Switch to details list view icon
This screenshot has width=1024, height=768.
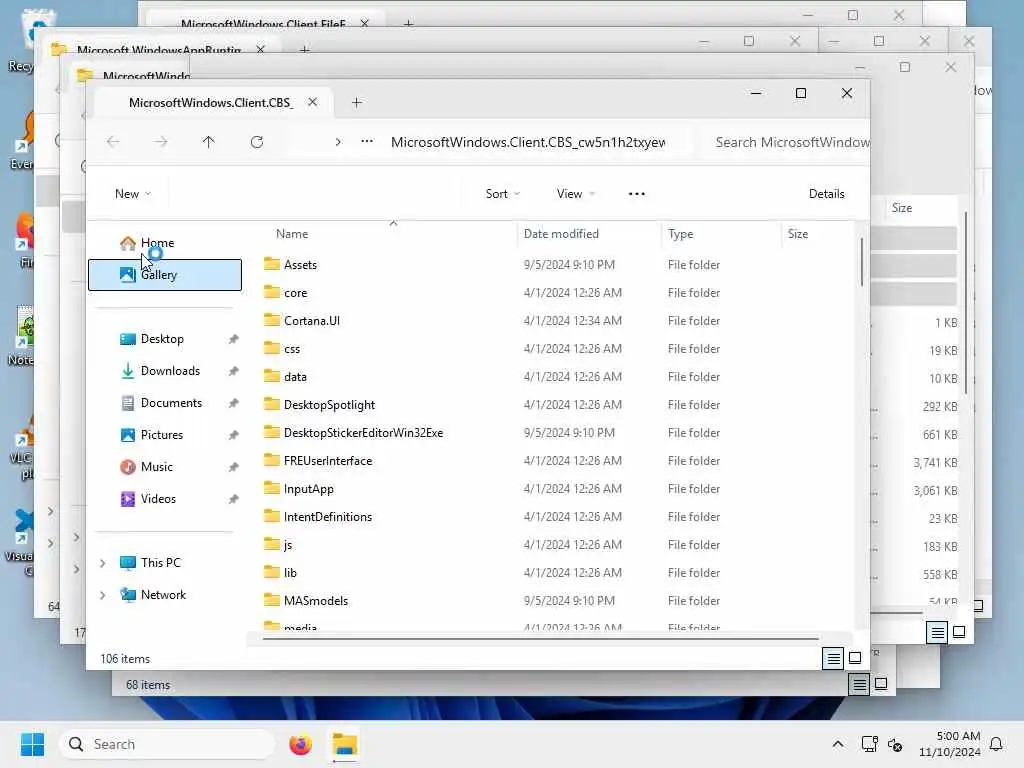tap(833, 658)
